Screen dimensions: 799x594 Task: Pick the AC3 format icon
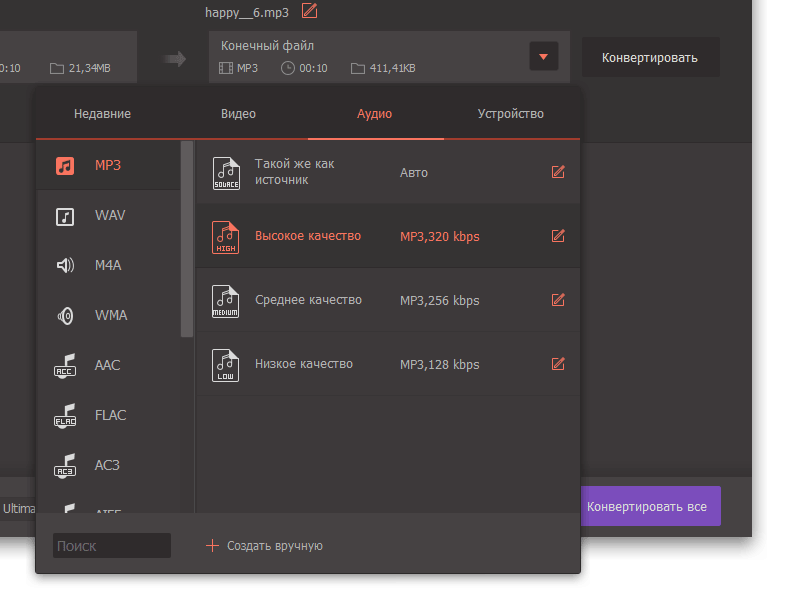[x=65, y=466]
